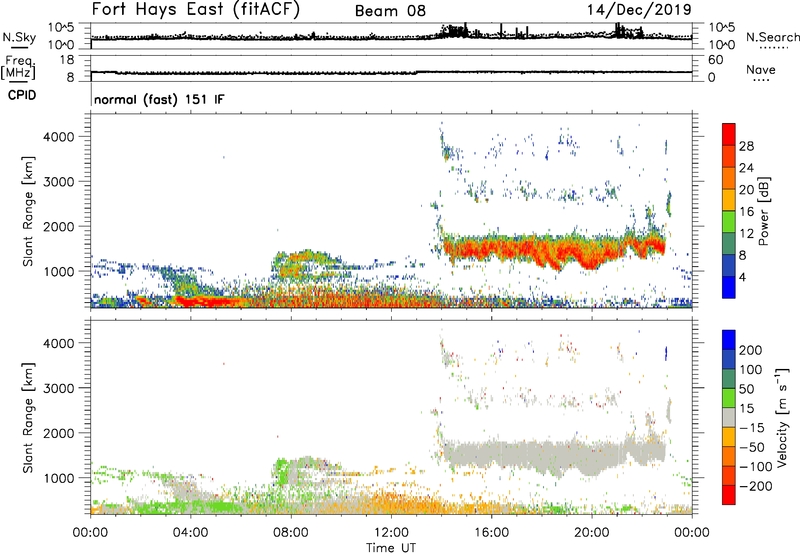Click the '-50' label on the velocity color bar
This screenshot has width=800, height=554.
tap(752, 447)
